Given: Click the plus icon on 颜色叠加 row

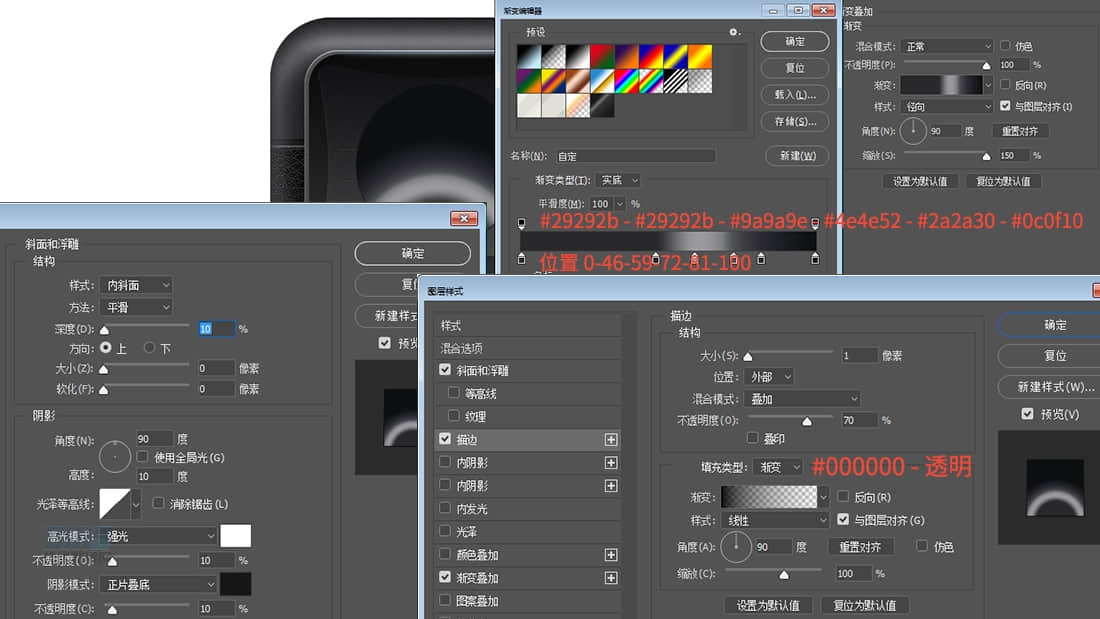Looking at the screenshot, I should [611, 555].
